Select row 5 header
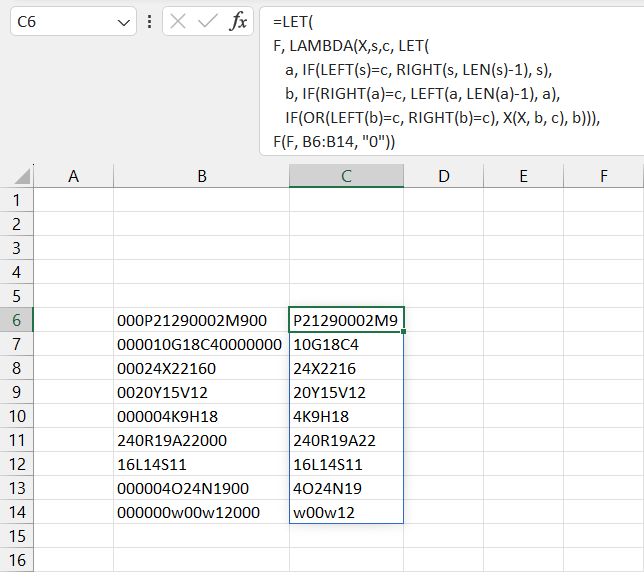Screen dimensions: 644x572 (16, 296)
